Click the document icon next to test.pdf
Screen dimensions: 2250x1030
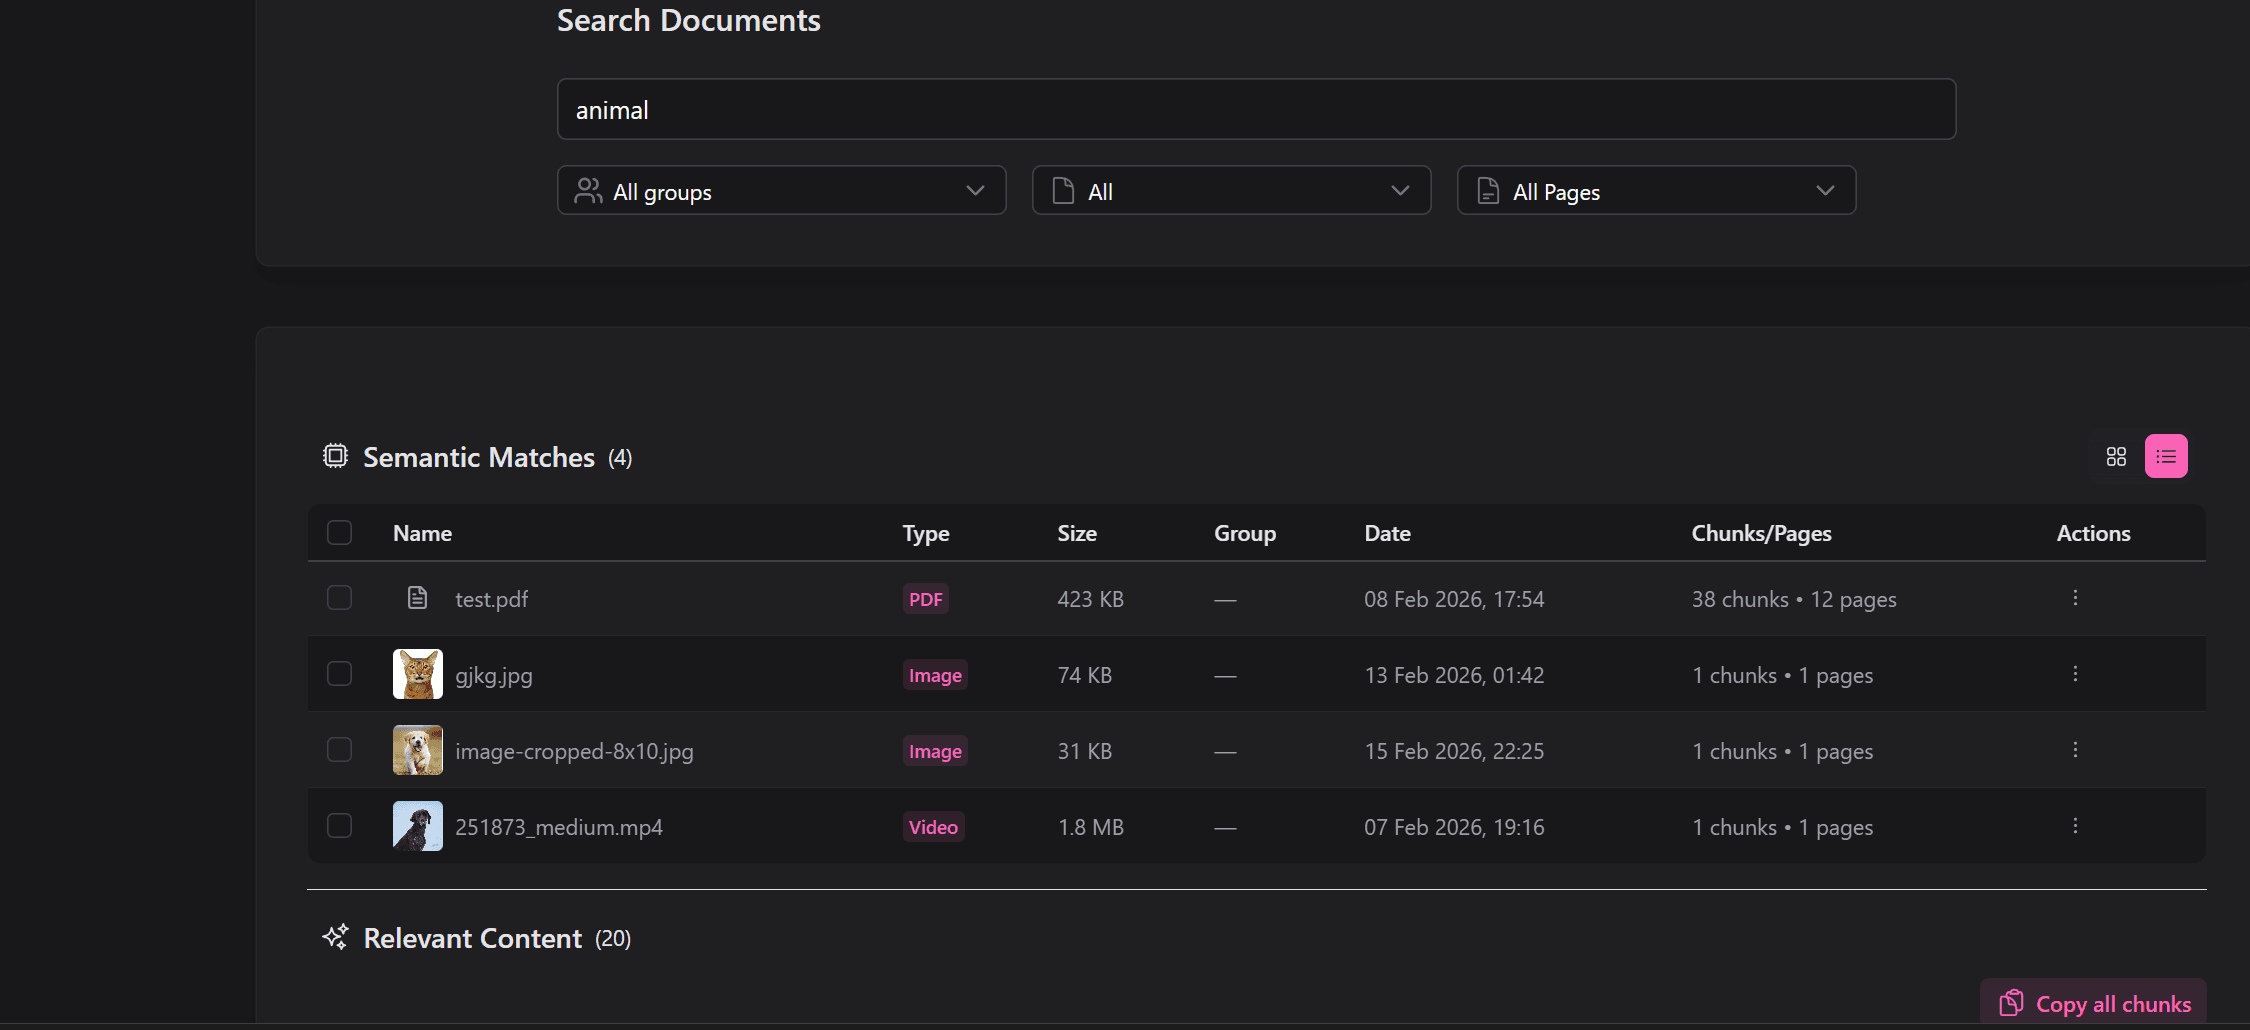[x=418, y=598]
